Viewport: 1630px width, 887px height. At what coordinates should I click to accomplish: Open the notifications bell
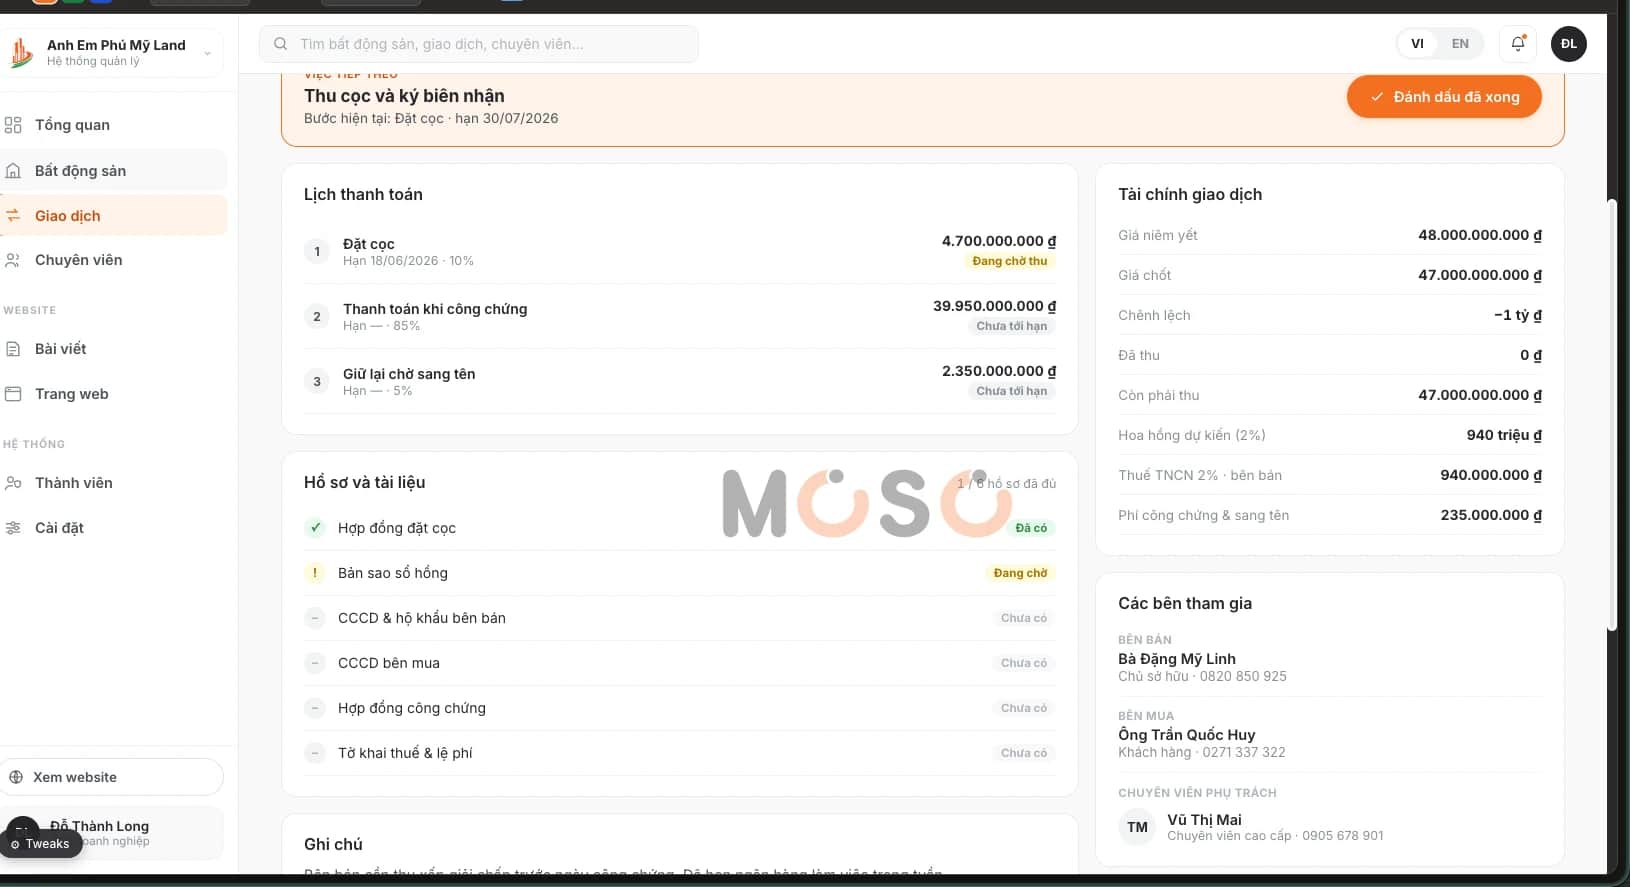1518,44
